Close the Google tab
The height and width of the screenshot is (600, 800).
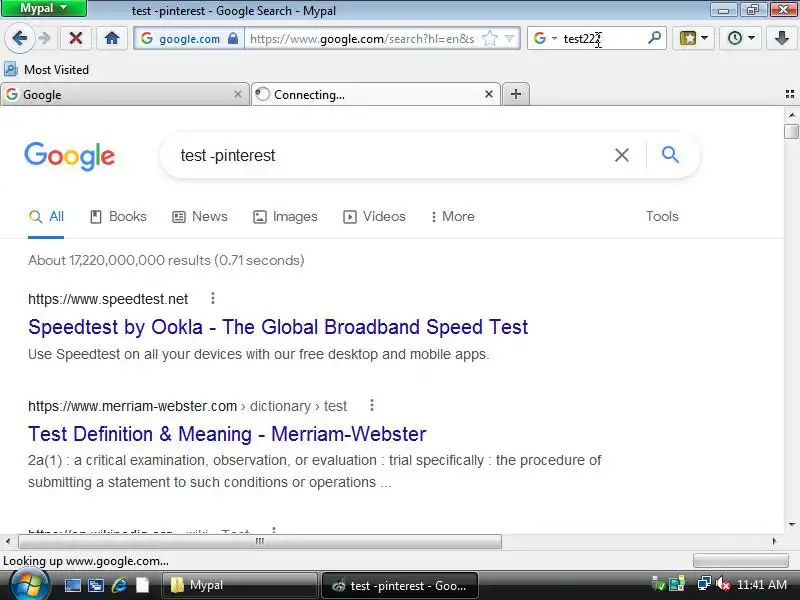point(238,94)
